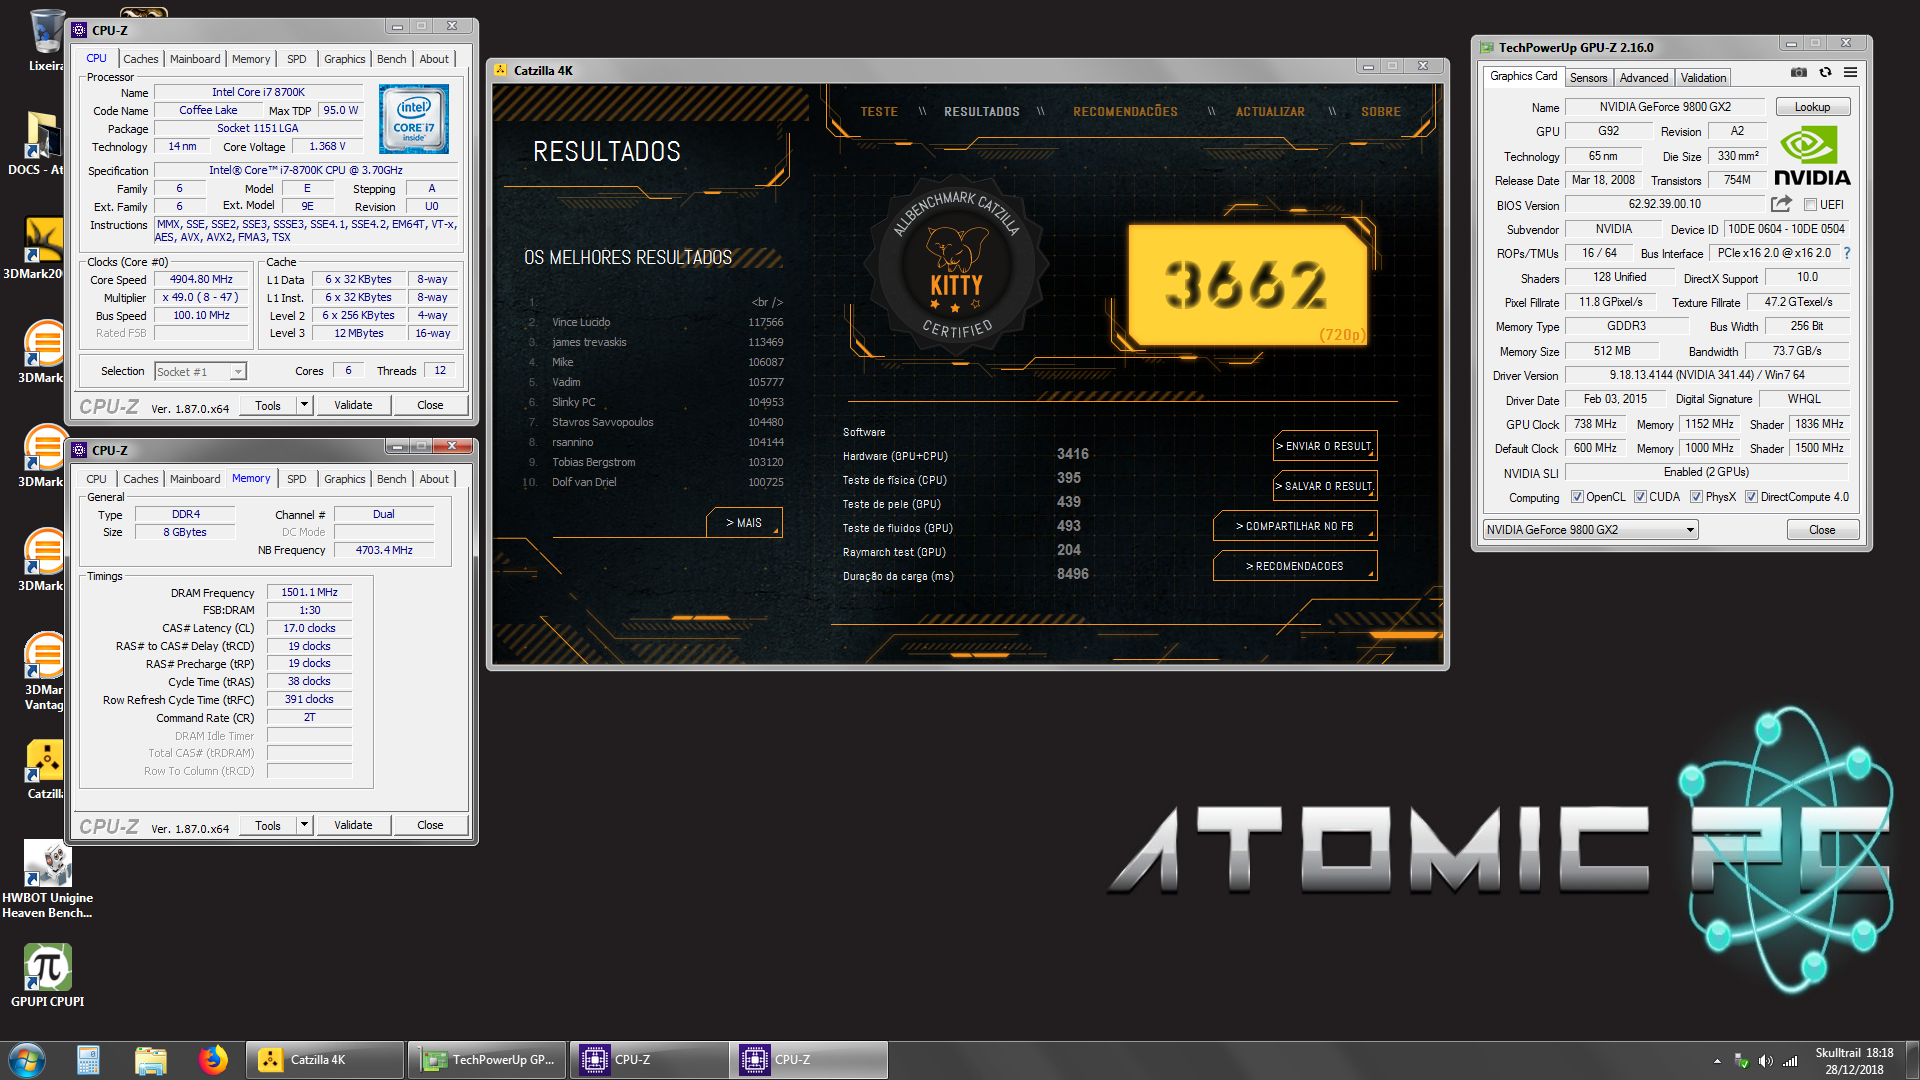This screenshot has height=1080, width=1920.
Task: Switch to Catzilla 4K taskbar button
Action: (x=326, y=1060)
